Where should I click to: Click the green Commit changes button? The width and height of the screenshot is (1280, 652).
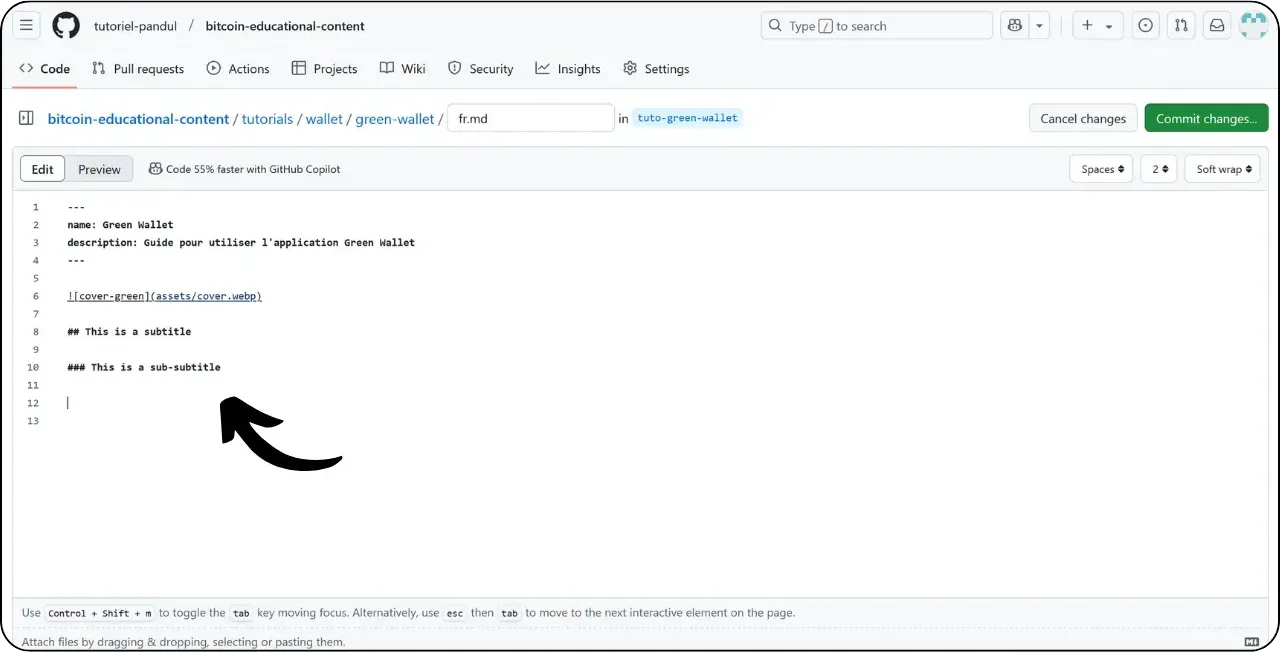tap(1206, 118)
